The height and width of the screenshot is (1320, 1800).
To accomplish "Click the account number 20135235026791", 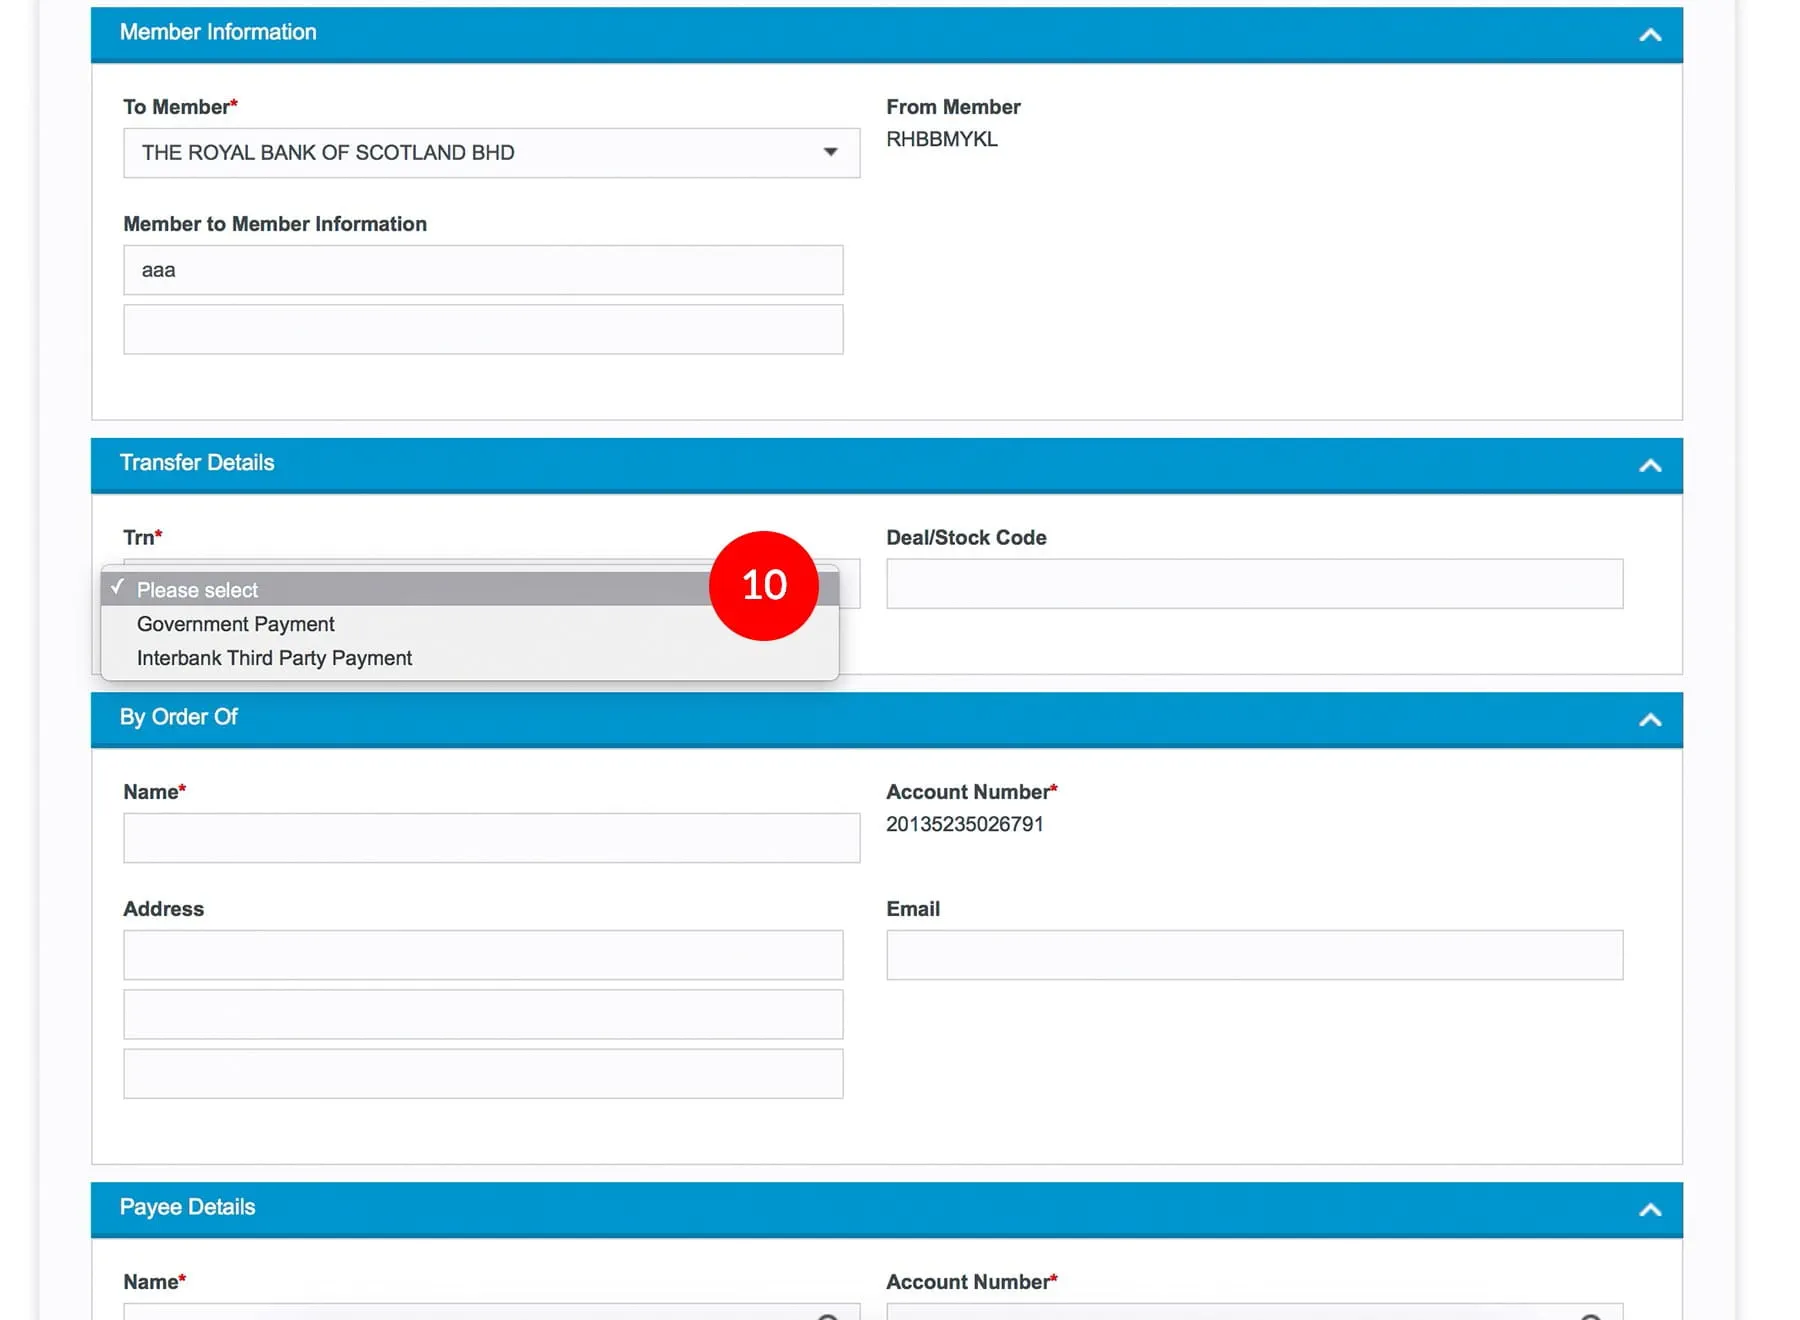I will (964, 824).
